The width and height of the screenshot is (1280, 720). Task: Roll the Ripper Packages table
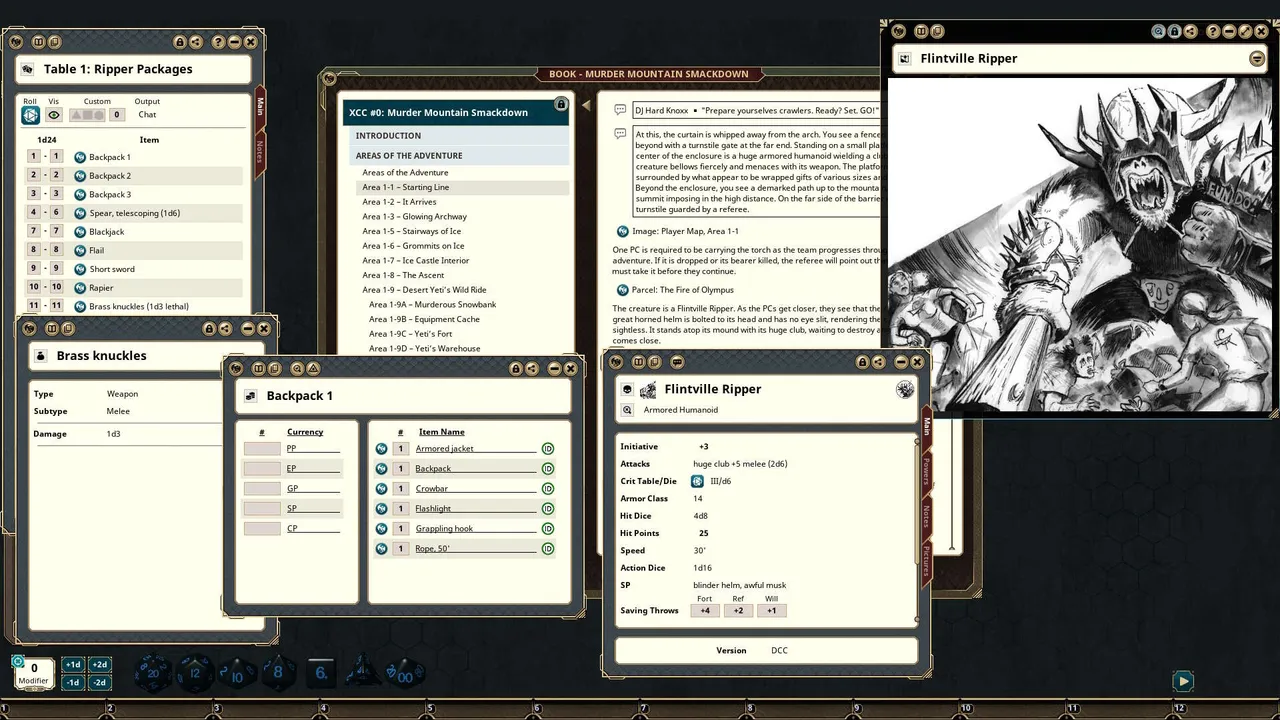coord(30,115)
